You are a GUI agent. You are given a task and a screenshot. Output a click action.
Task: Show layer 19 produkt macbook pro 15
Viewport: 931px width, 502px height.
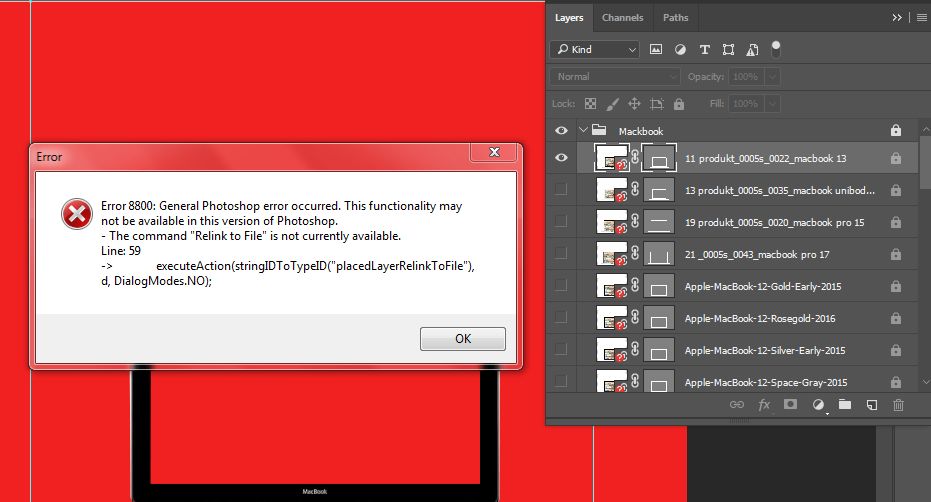pos(560,222)
